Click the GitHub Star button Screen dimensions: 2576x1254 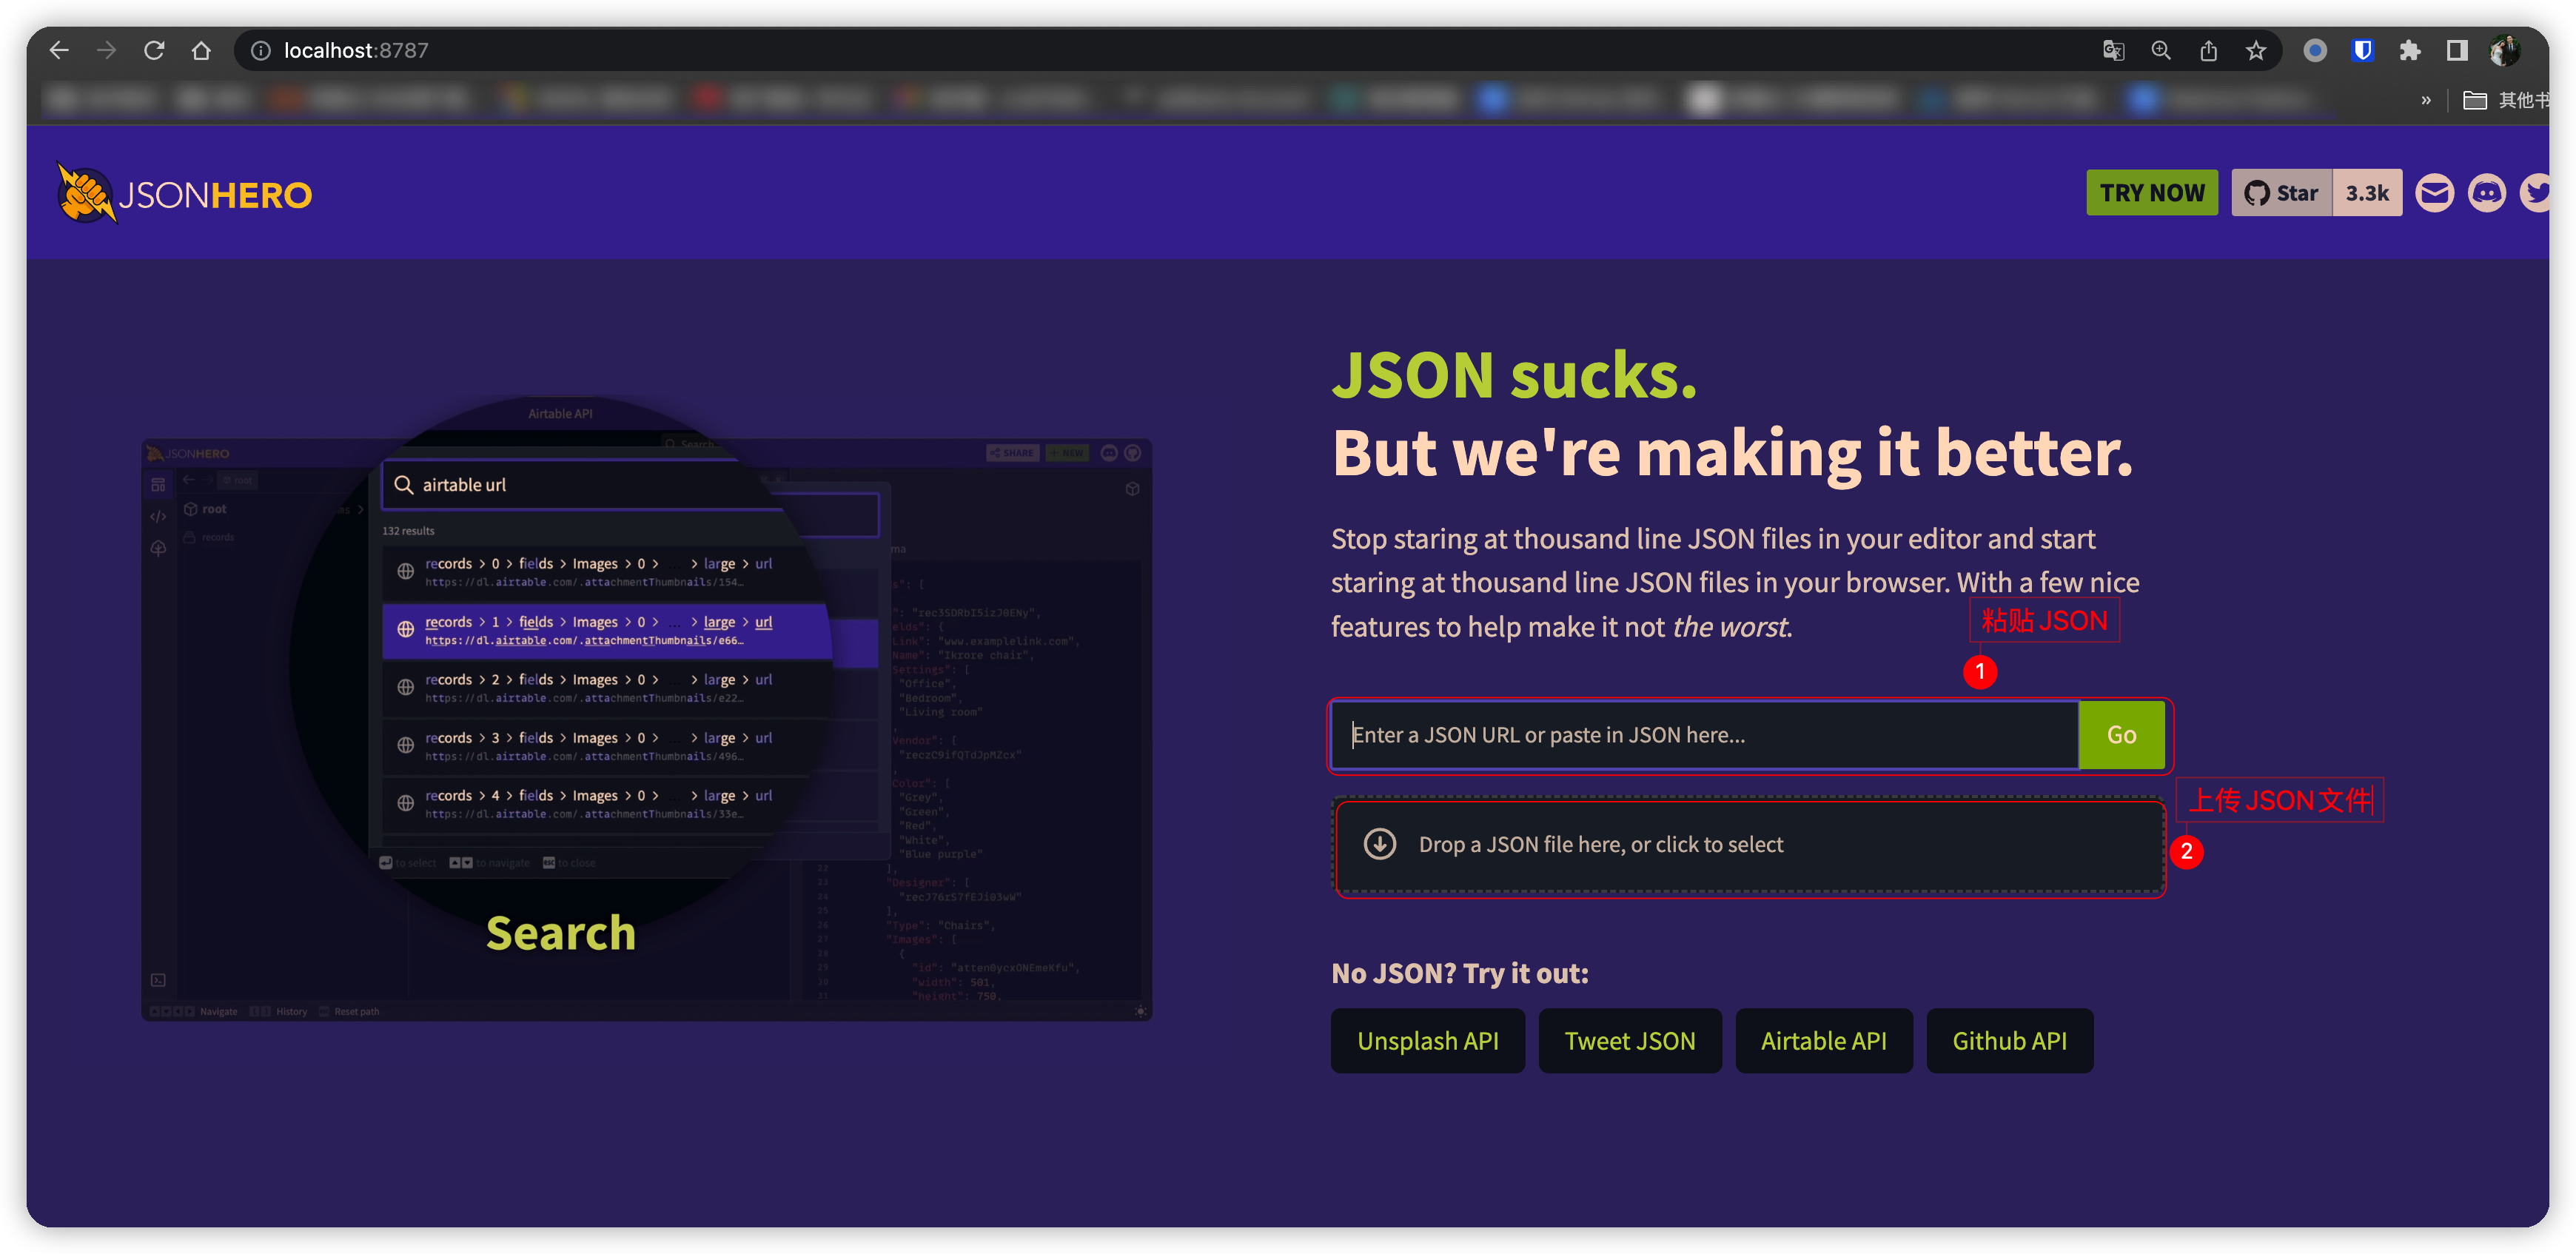[x=2281, y=193]
